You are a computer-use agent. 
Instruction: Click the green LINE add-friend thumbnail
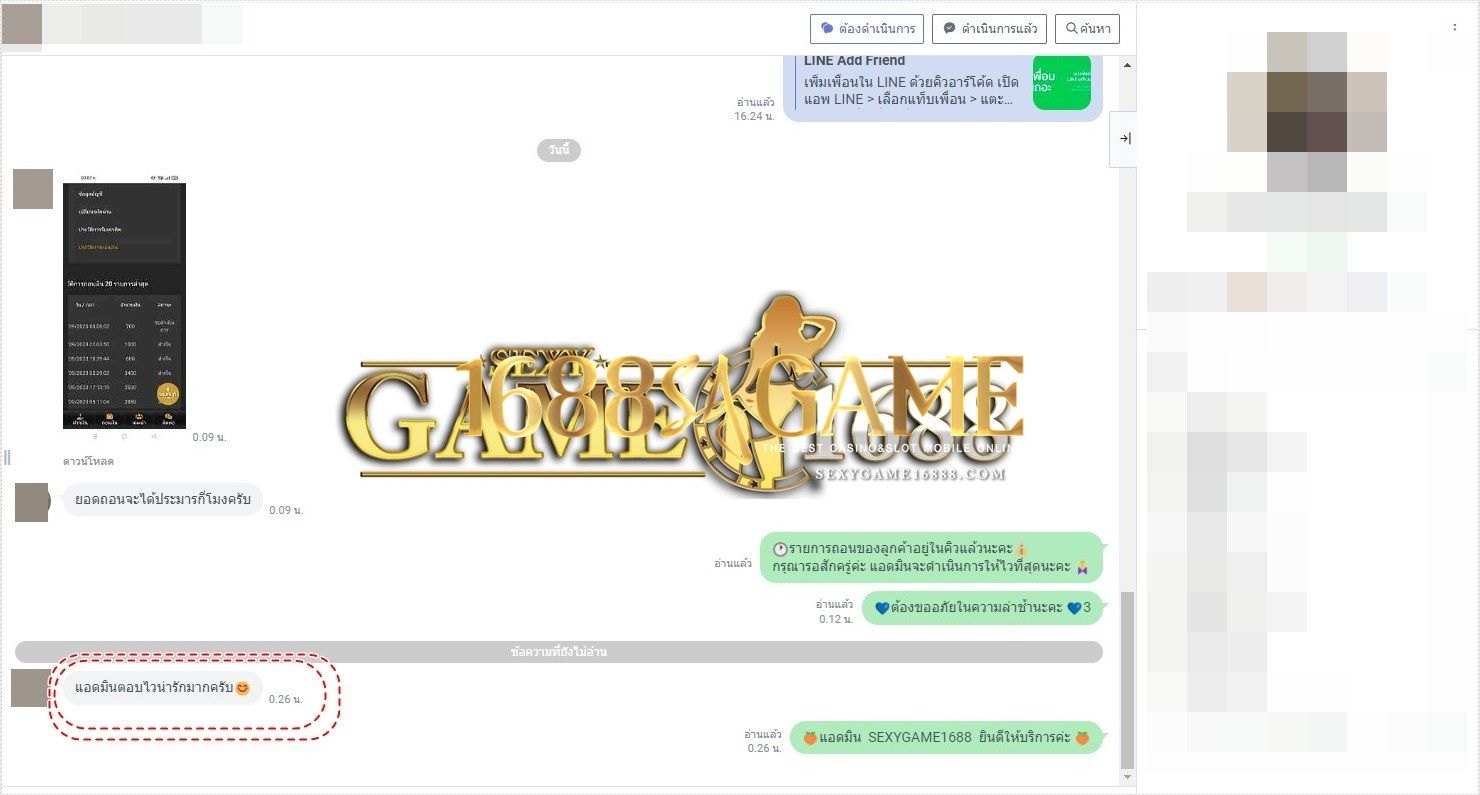point(1061,83)
